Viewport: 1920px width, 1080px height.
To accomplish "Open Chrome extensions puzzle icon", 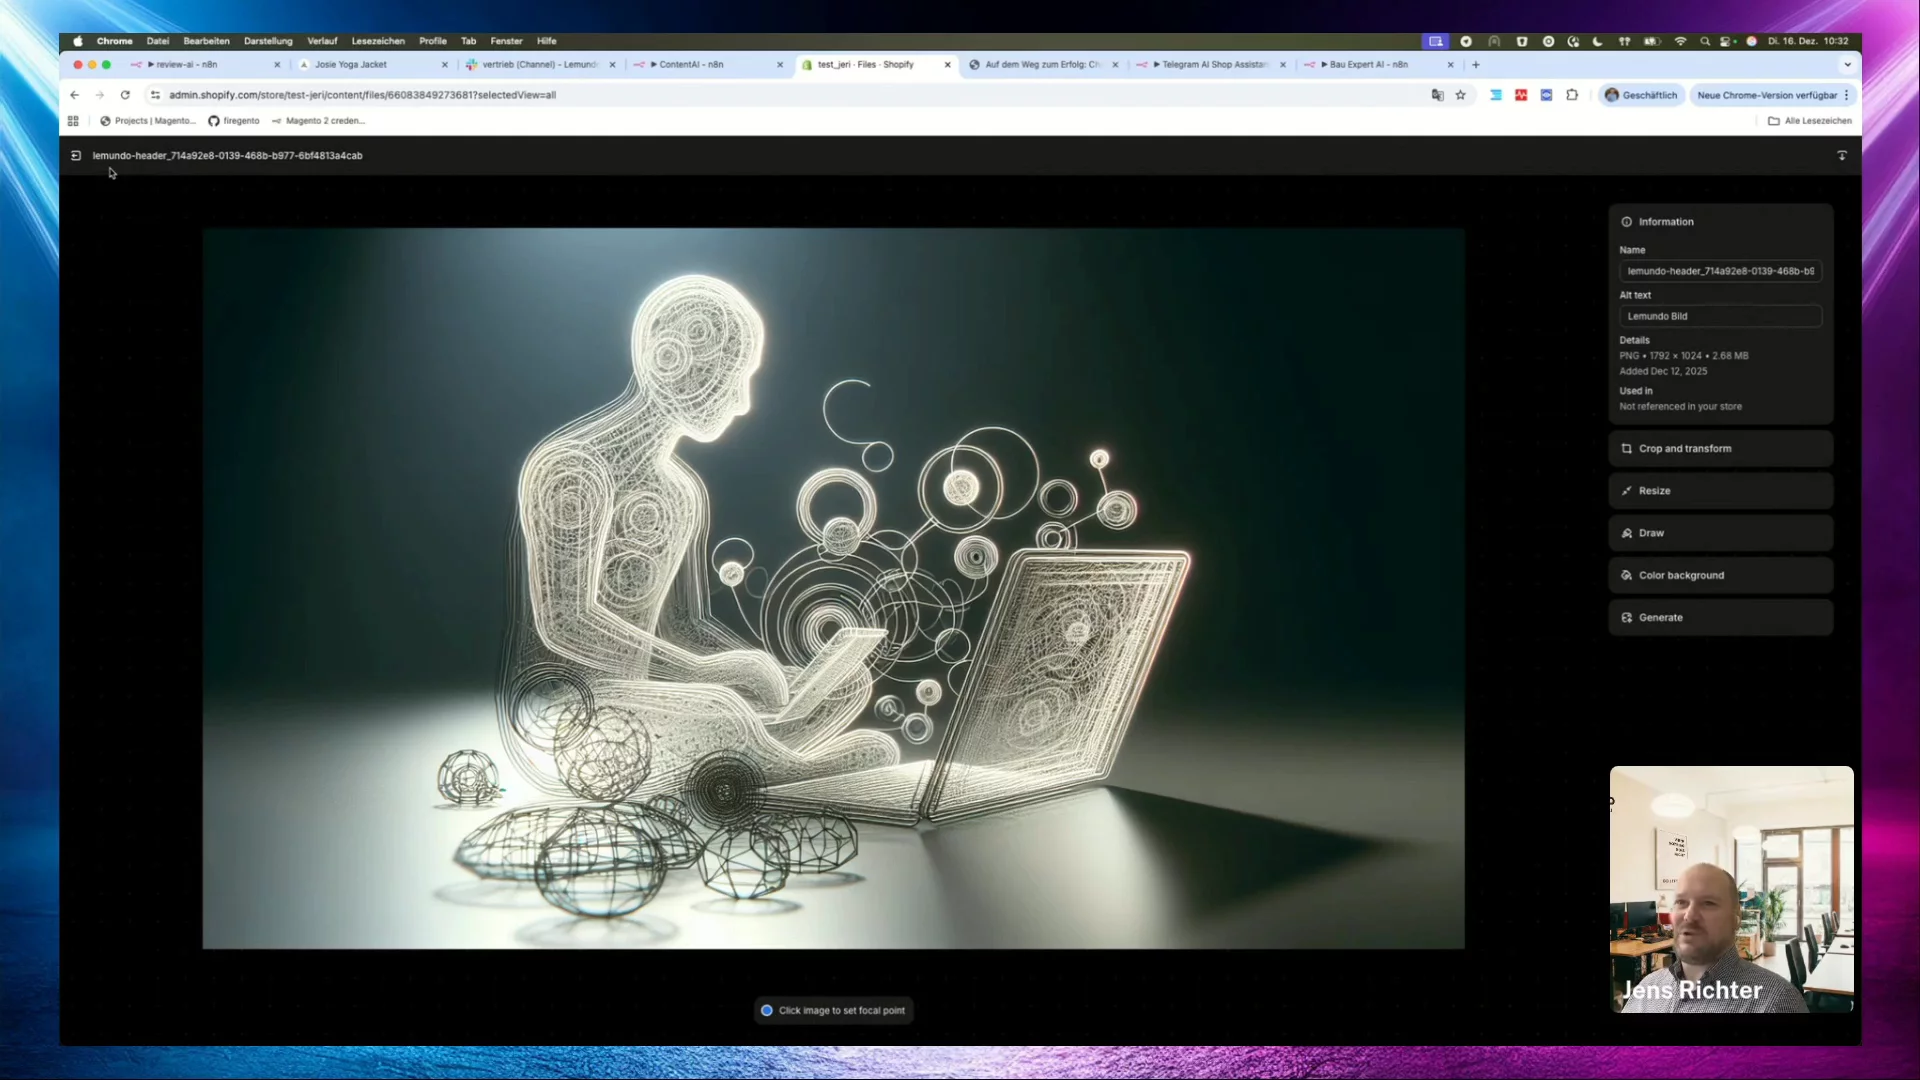I will [1572, 95].
